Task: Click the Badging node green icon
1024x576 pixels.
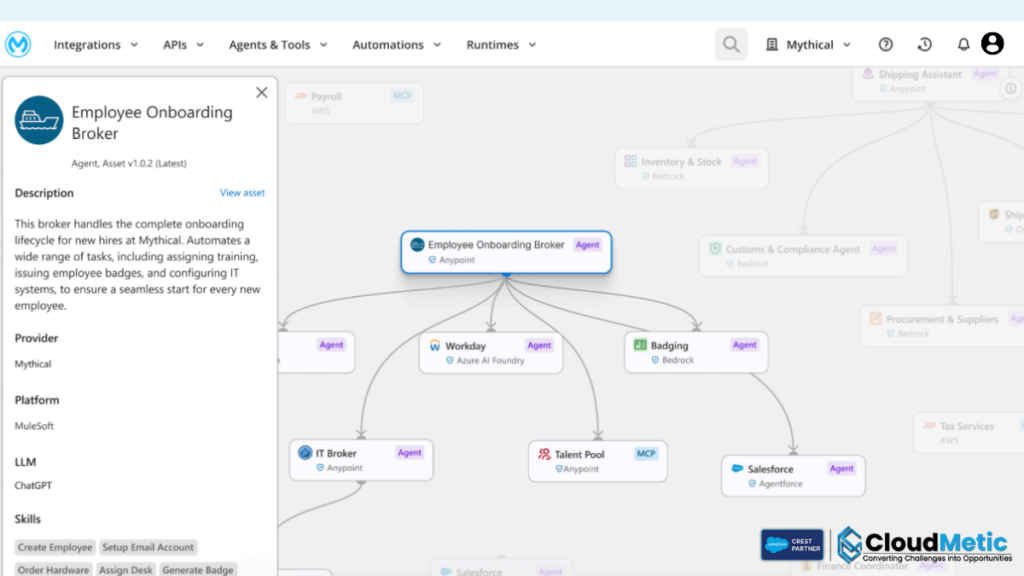Action: pos(640,345)
